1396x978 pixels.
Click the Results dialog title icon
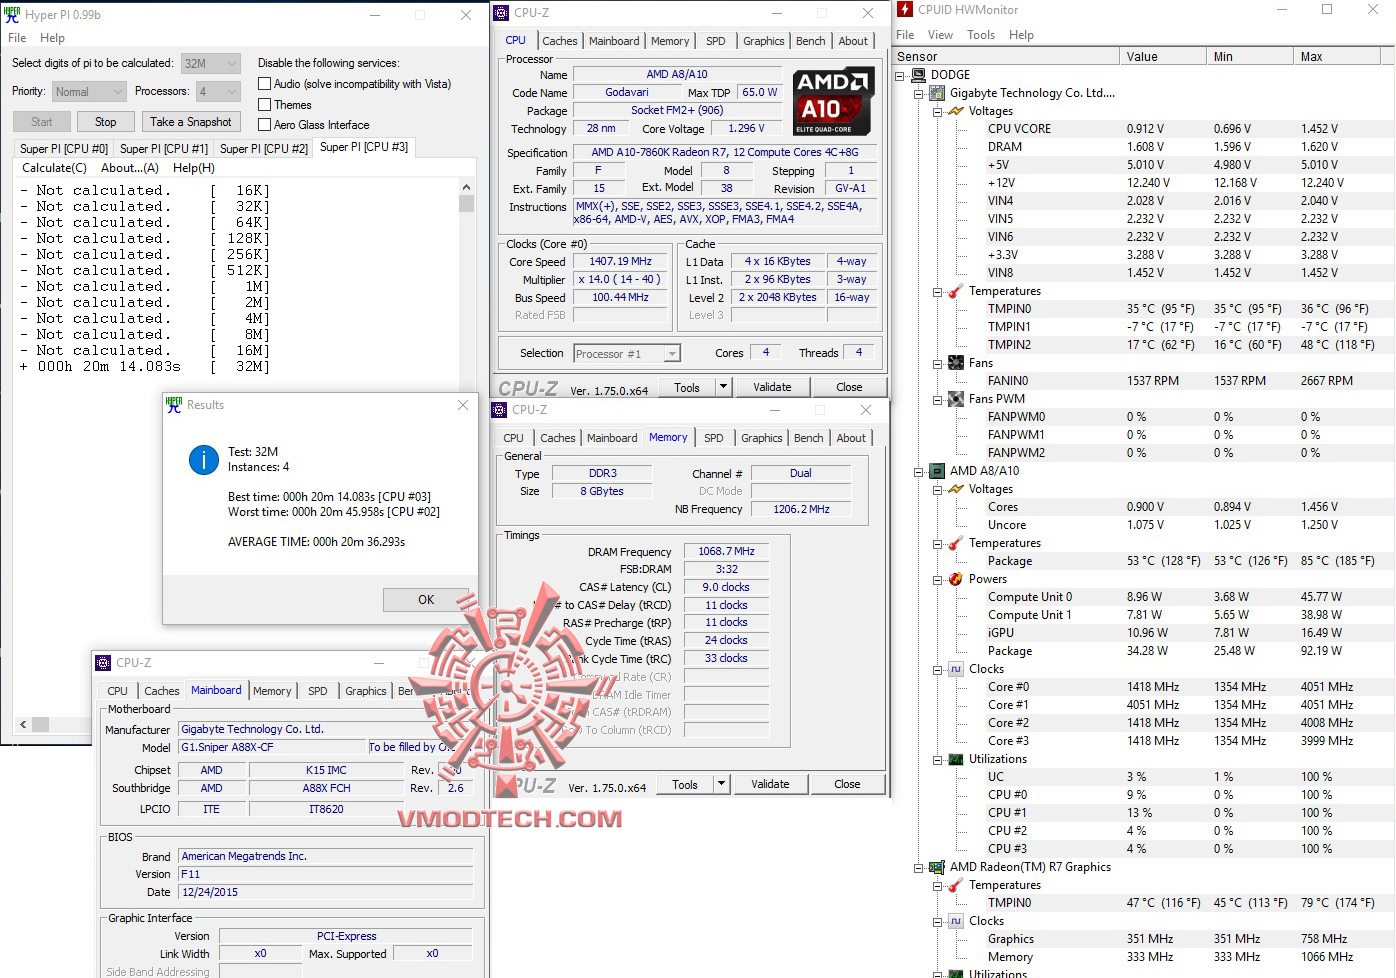(x=174, y=404)
